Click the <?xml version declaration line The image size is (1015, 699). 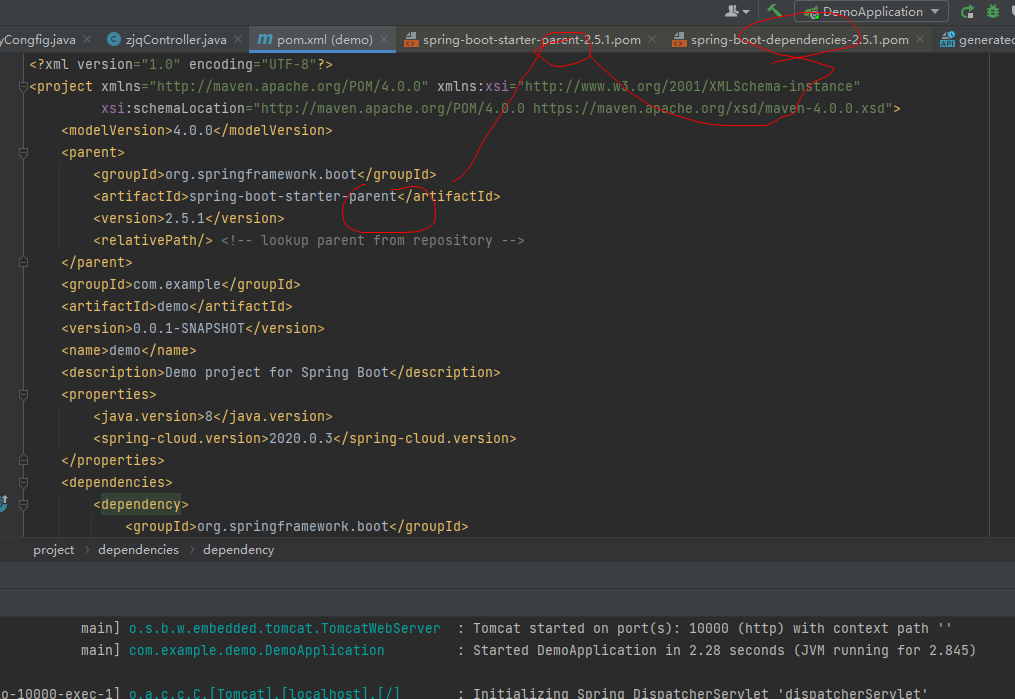181,64
